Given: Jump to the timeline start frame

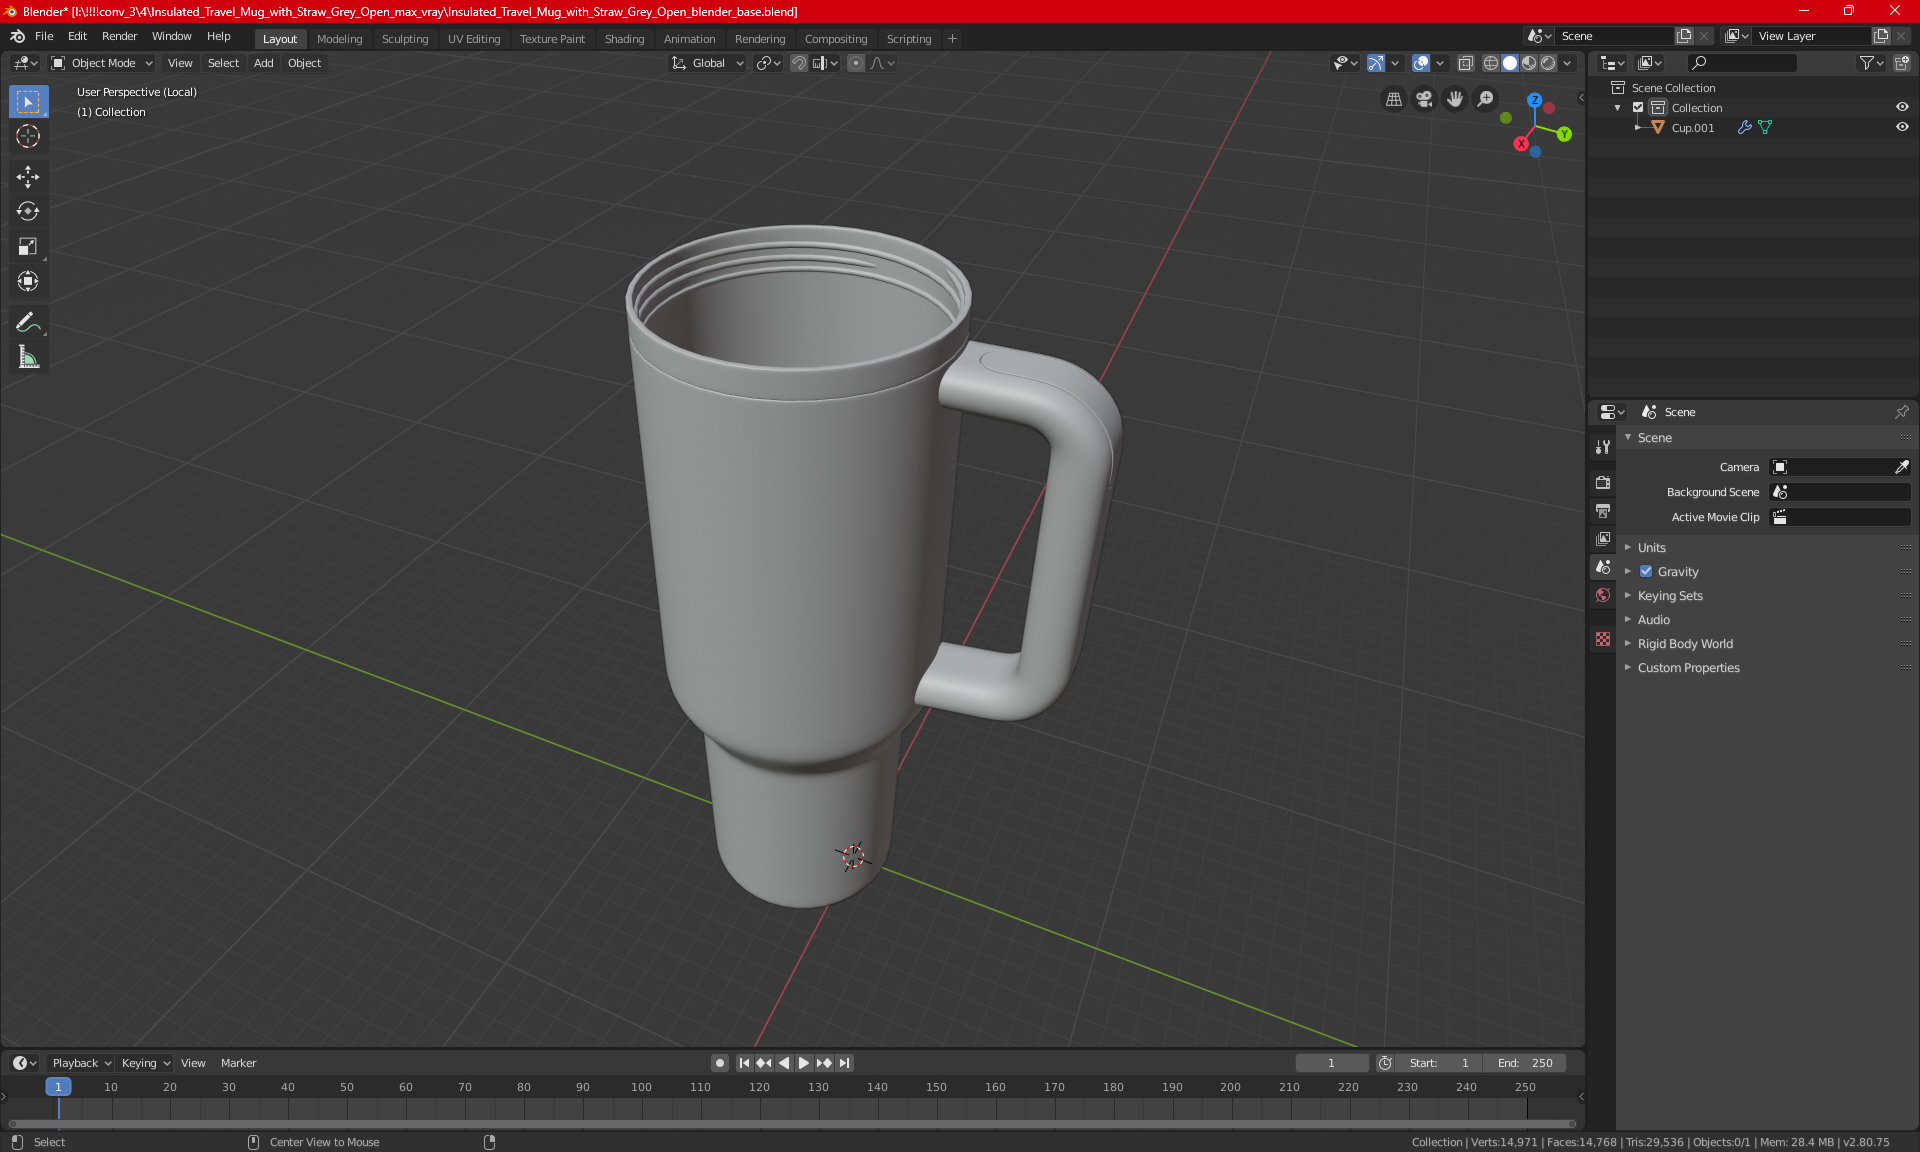Looking at the screenshot, I should 744,1063.
